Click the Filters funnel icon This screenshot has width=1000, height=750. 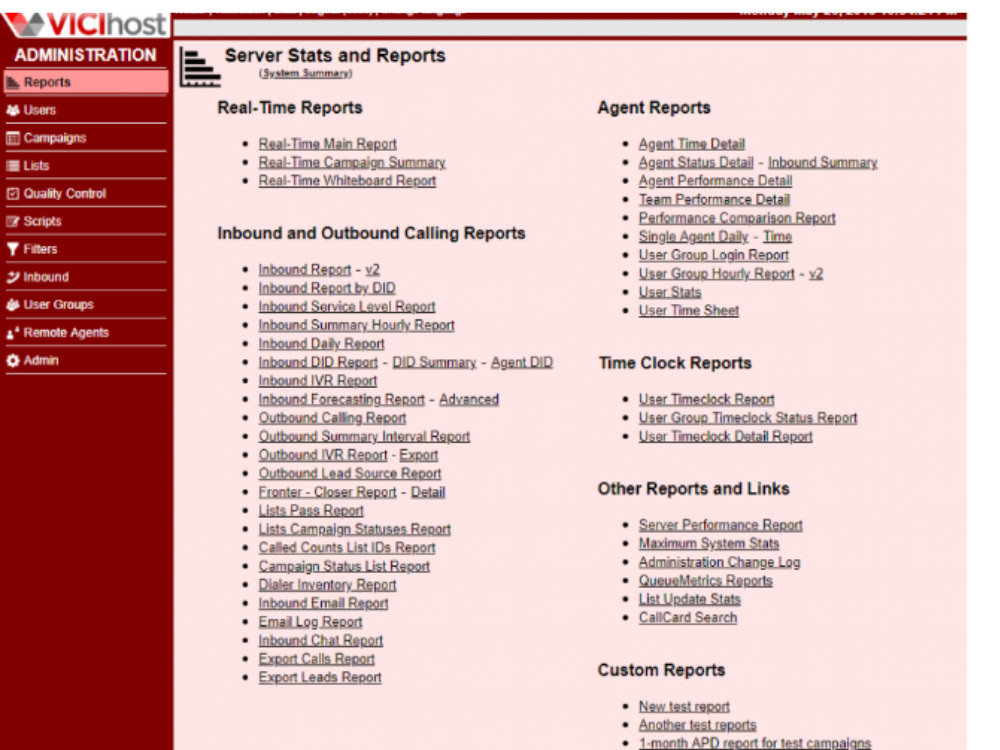pos(13,249)
